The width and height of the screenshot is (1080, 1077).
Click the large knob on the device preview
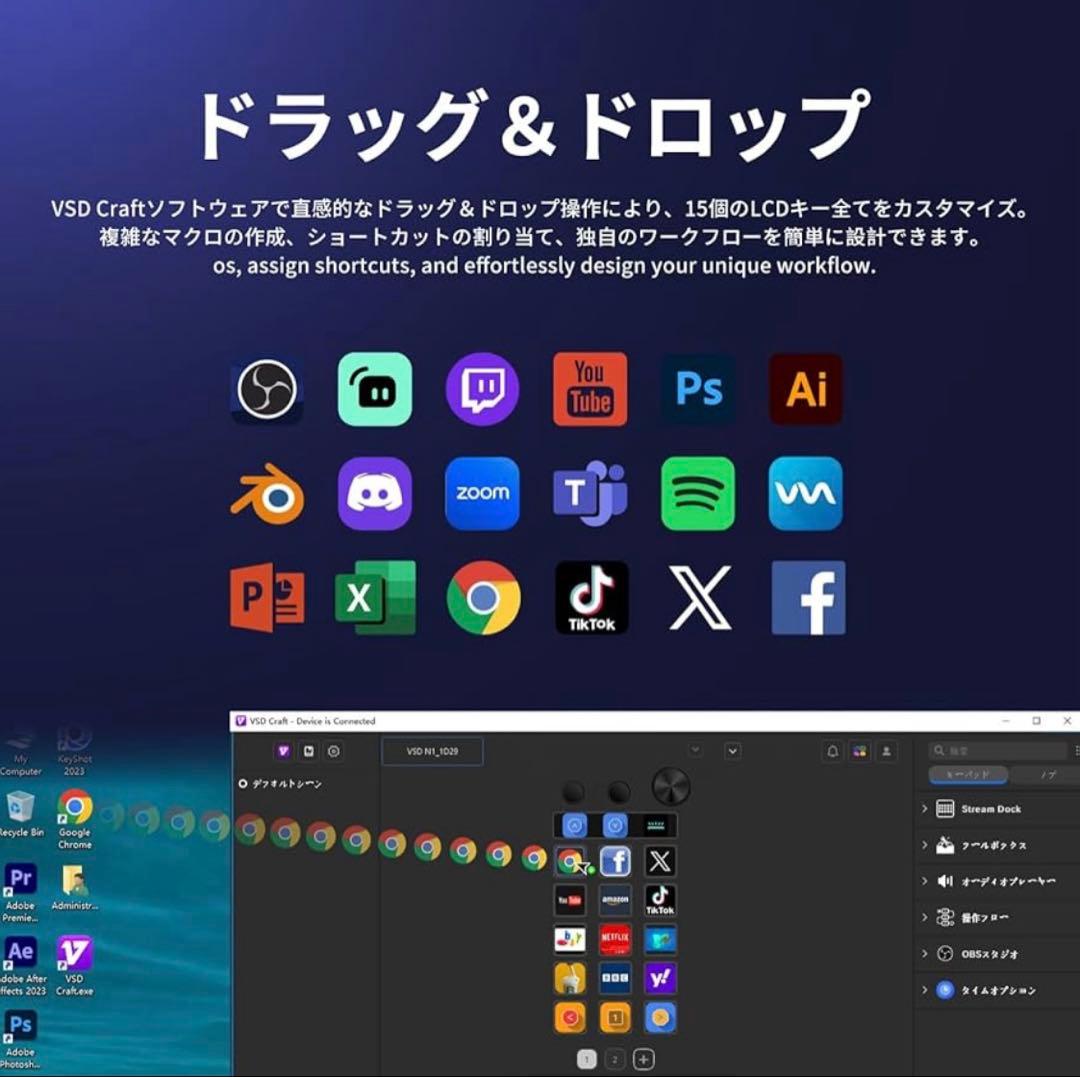click(x=671, y=786)
